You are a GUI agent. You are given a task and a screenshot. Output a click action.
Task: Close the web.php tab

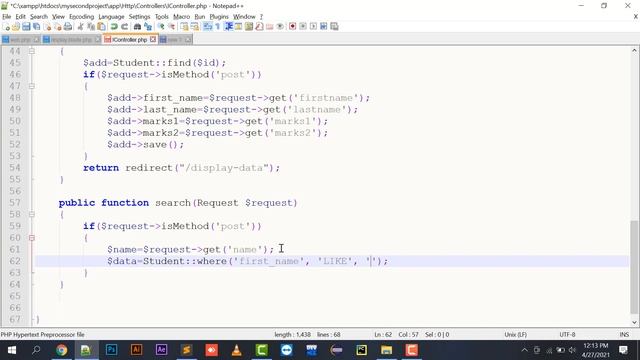[36, 40]
